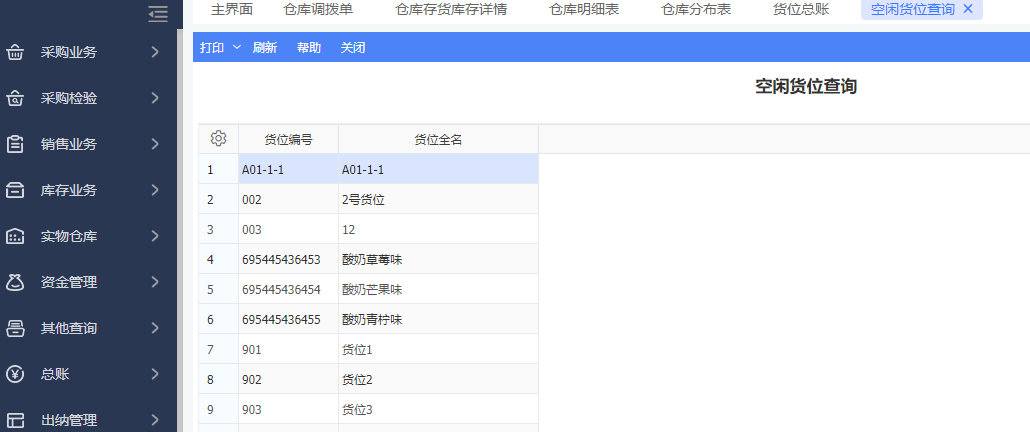Click the yen coin icon for 总账
The width and height of the screenshot is (1030, 432).
[x=15, y=375]
